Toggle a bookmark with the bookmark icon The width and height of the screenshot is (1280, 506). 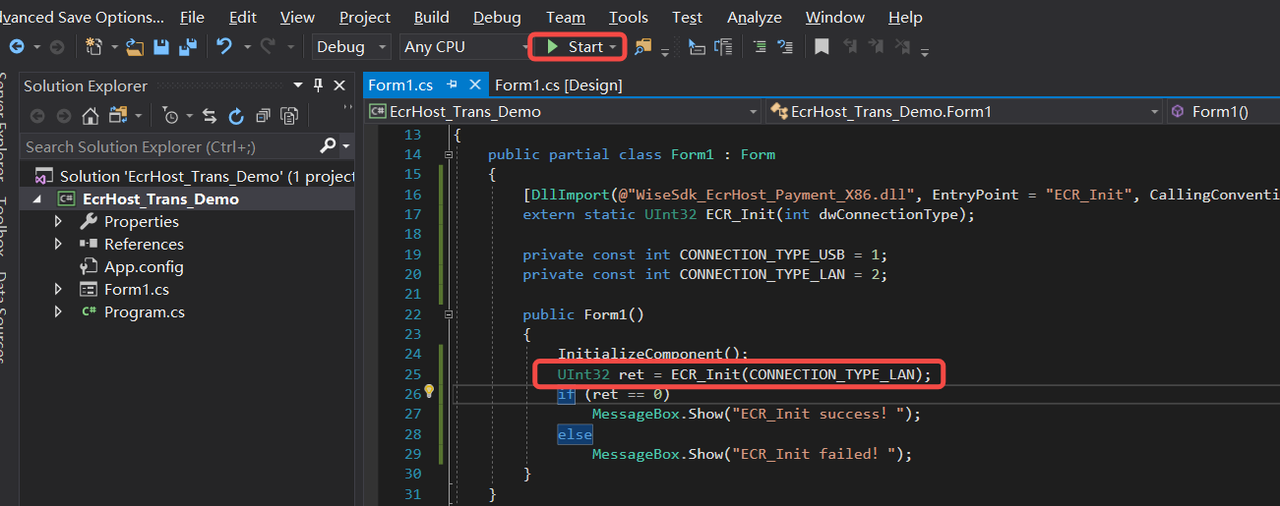pyautogui.click(x=821, y=47)
